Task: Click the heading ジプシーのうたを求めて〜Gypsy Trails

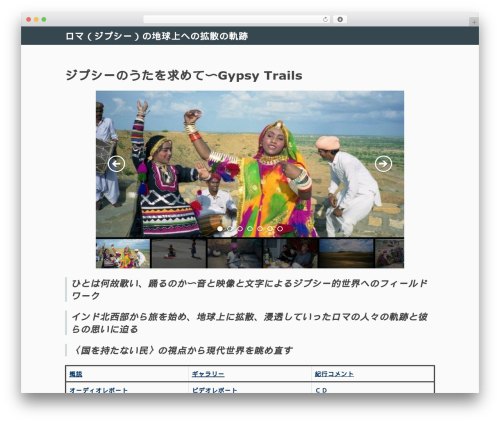Action: pyautogui.click(x=184, y=76)
